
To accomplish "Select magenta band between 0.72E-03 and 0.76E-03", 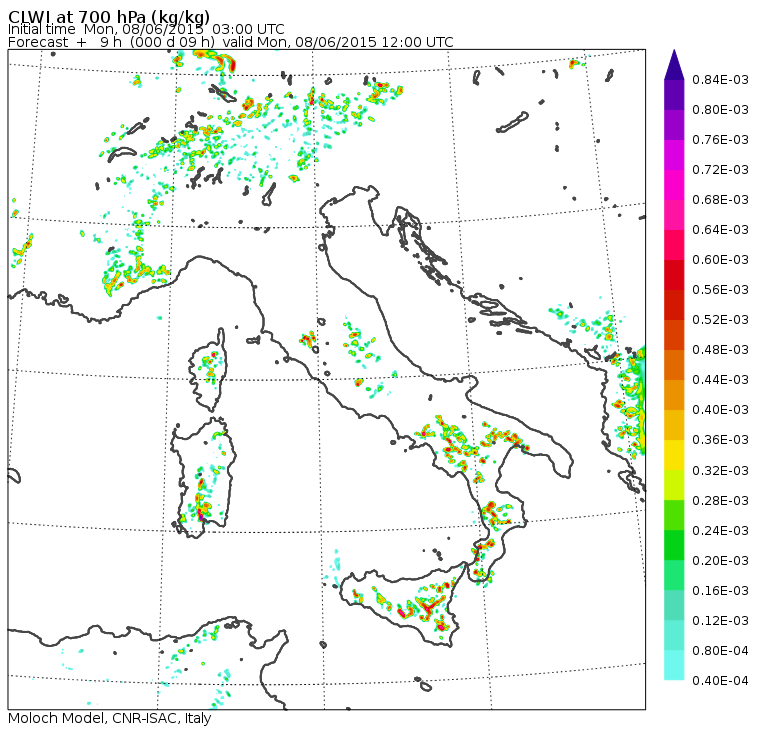I will [674, 155].
